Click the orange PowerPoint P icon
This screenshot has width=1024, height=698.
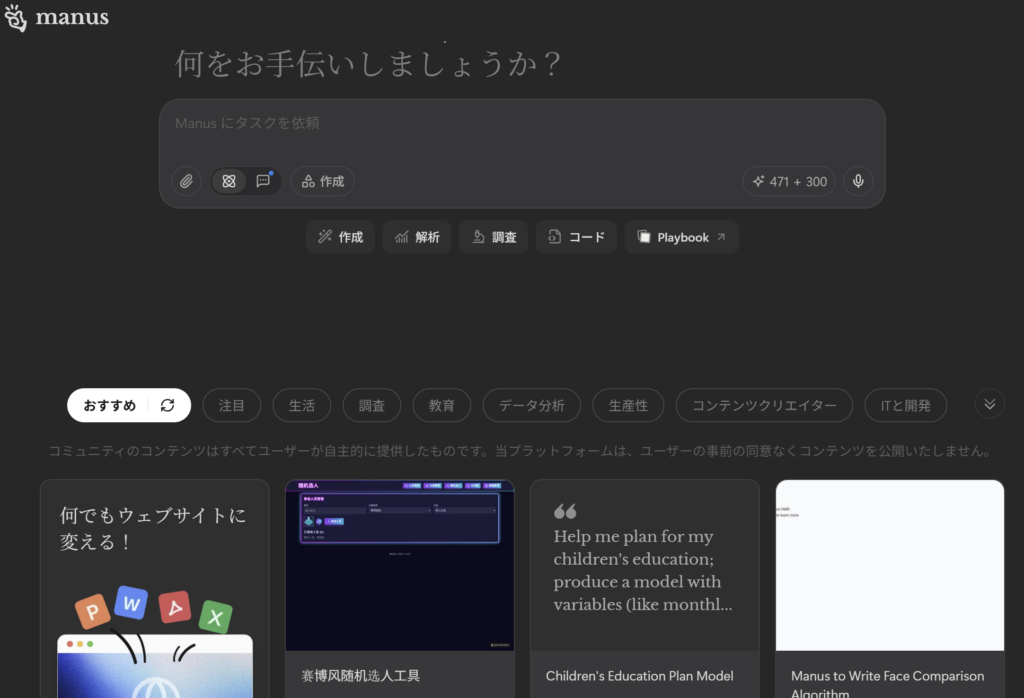[92, 611]
